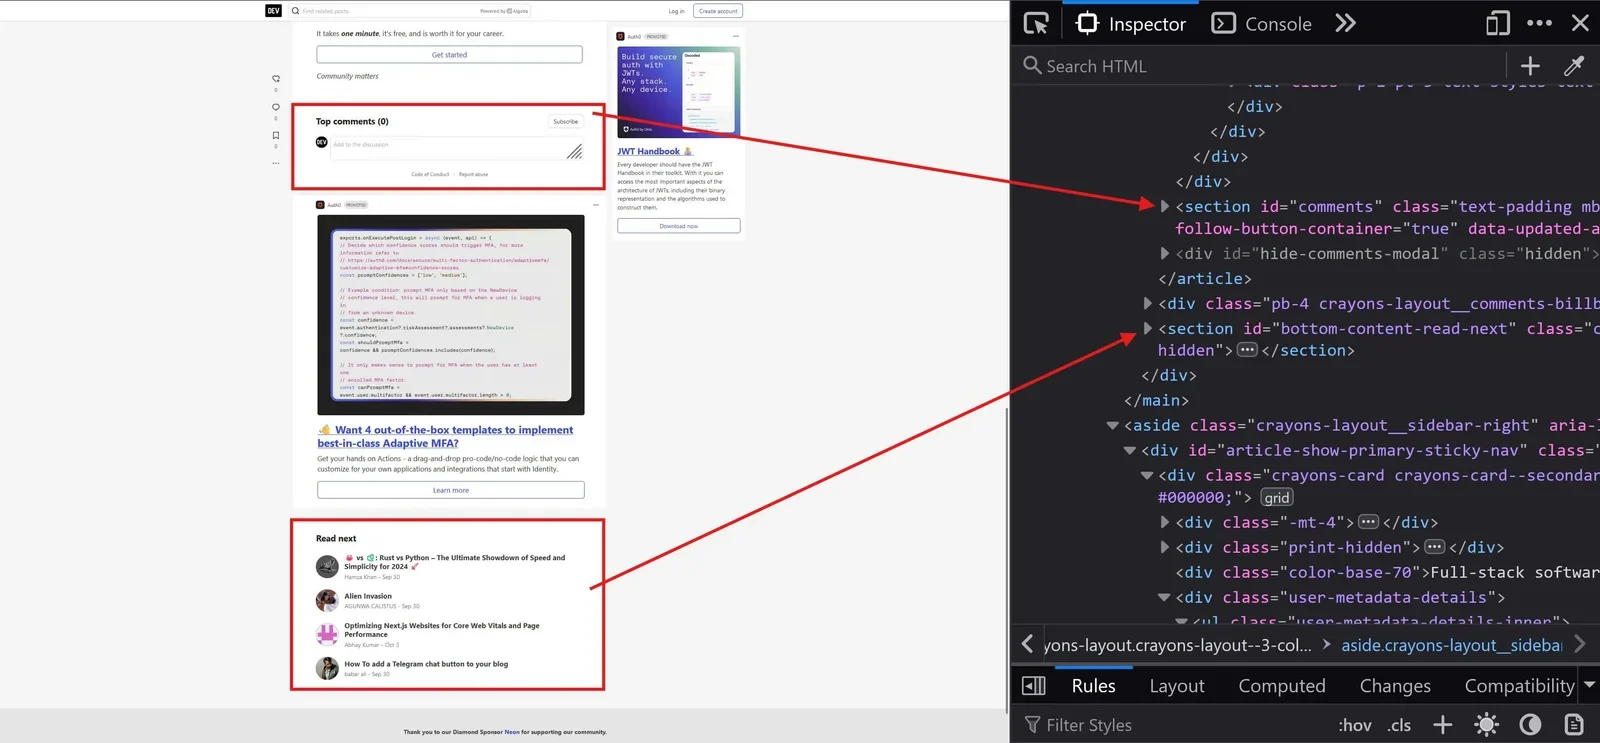Select aside.crayons-layout__sidebar breadcrumb
Viewport: 1600px width, 743px height.
click(x=1451, y=645)
